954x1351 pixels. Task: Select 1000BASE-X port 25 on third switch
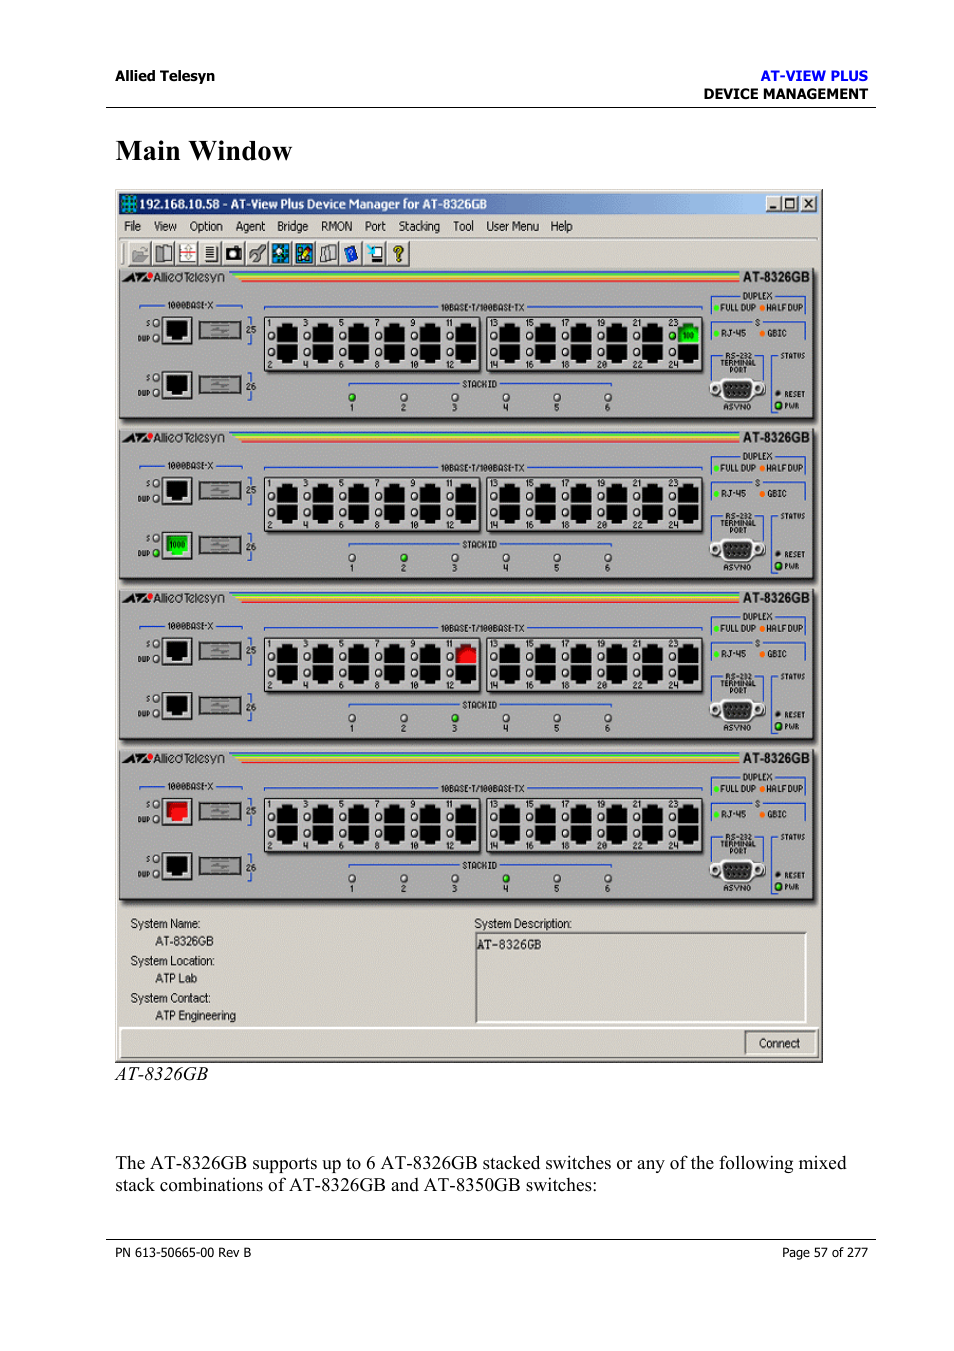177,651
